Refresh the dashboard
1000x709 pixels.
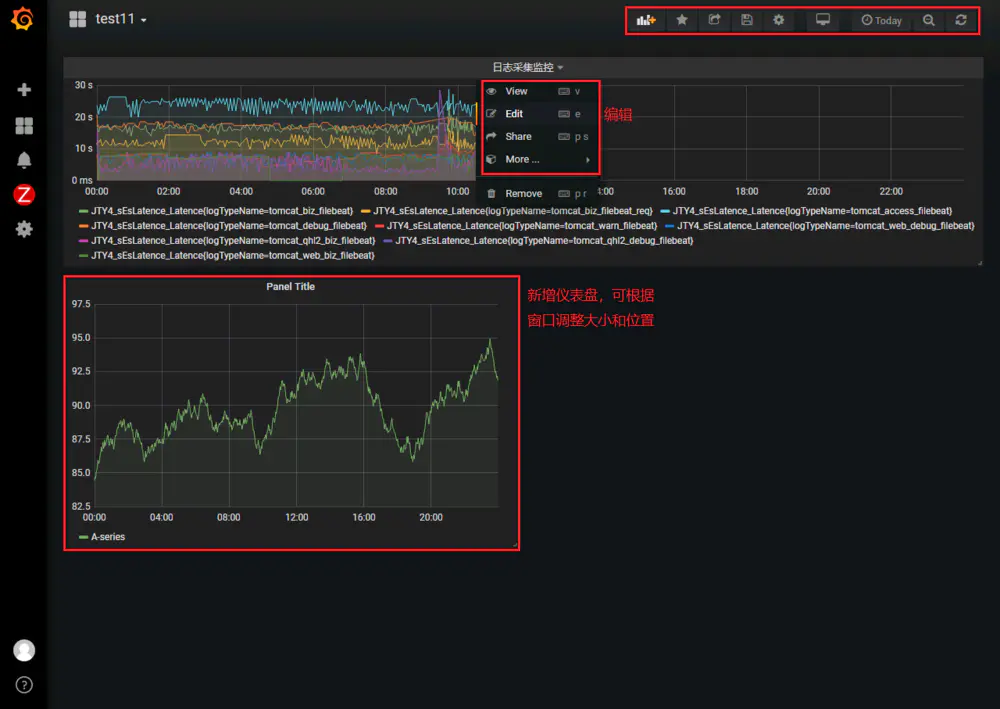click(x=960, y=20)
